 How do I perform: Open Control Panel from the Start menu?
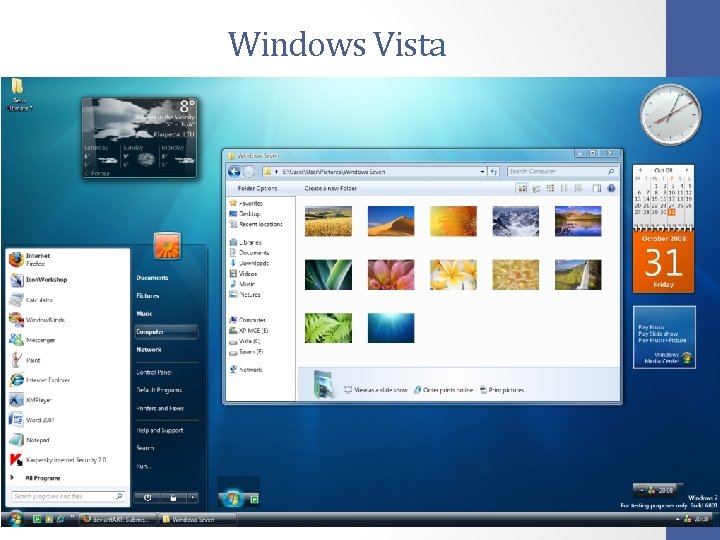[154, 372]
